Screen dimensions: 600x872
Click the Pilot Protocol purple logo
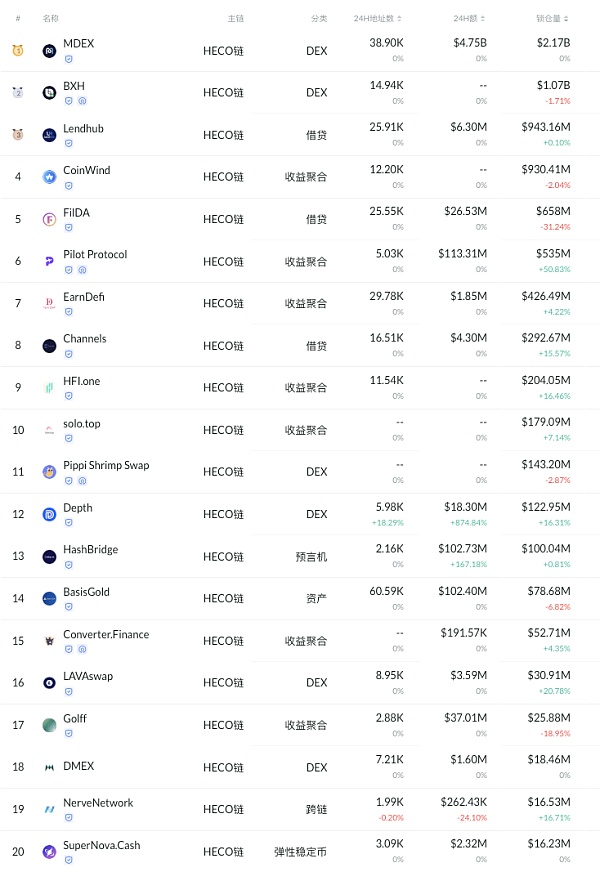(x=49, y=261)
